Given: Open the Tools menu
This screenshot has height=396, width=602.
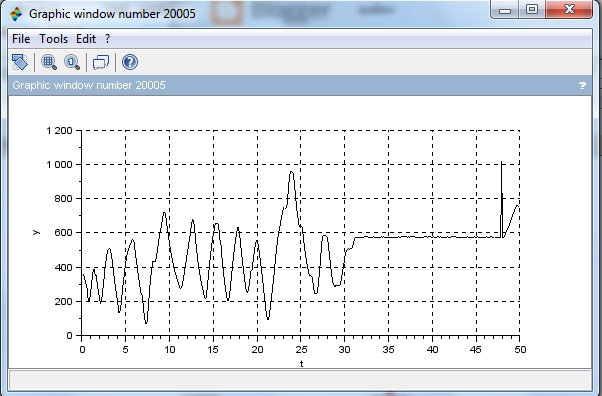Looking at the screenshot, I should pyautogui.click(x=53, y=39).
